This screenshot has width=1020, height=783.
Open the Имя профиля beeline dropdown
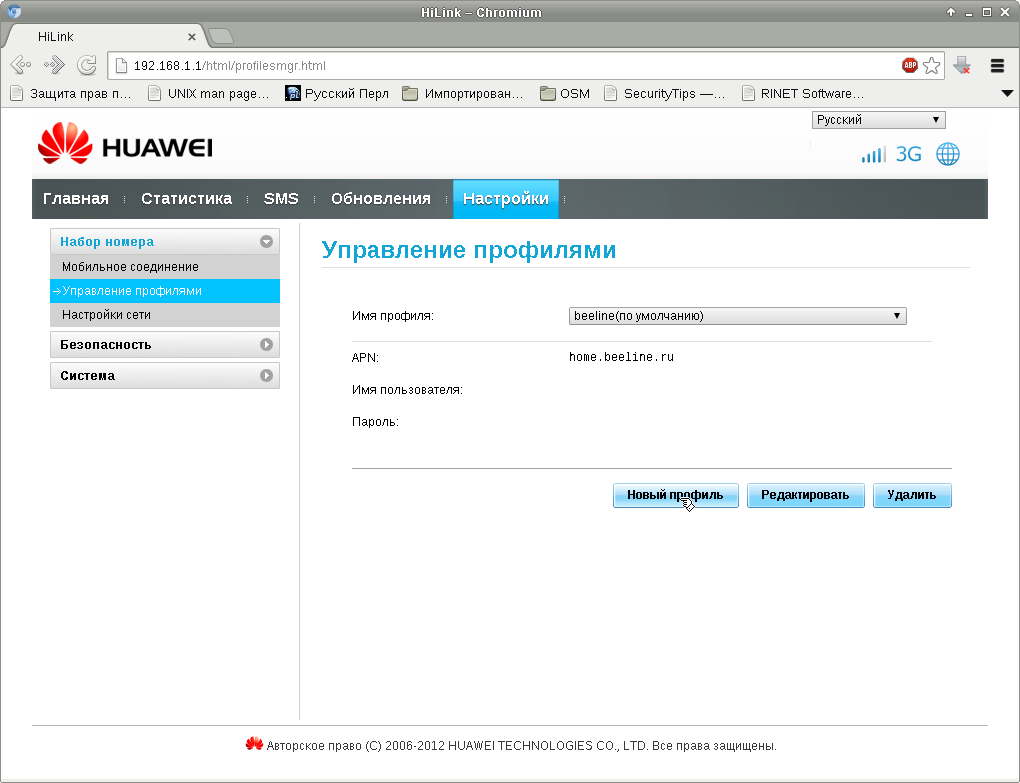point(737,316)
